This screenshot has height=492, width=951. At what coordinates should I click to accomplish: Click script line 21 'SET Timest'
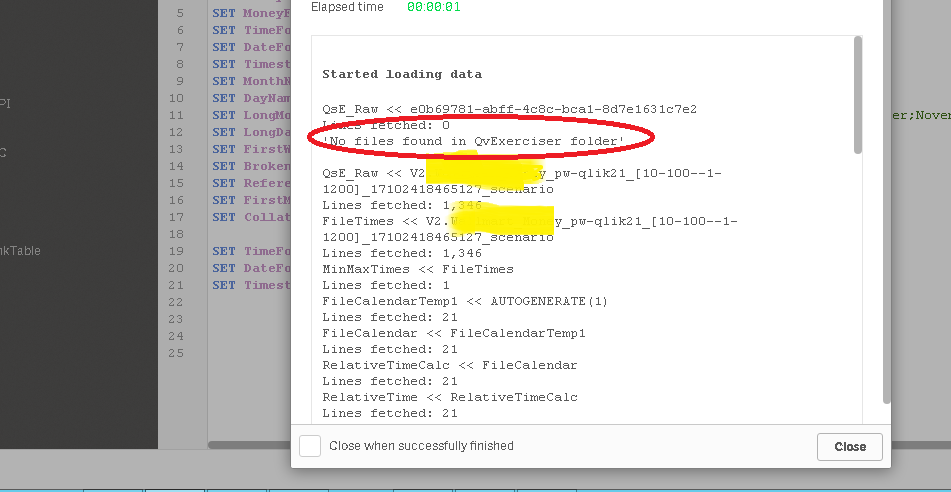click(251, 285)
